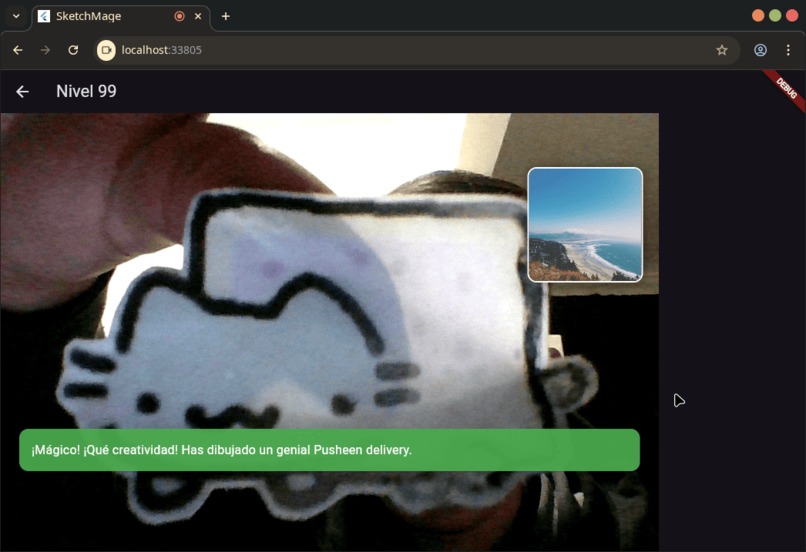Open the tab search dropdown arrow
The height and width of the screenshot is (552, 806).
tap(16, 16)
